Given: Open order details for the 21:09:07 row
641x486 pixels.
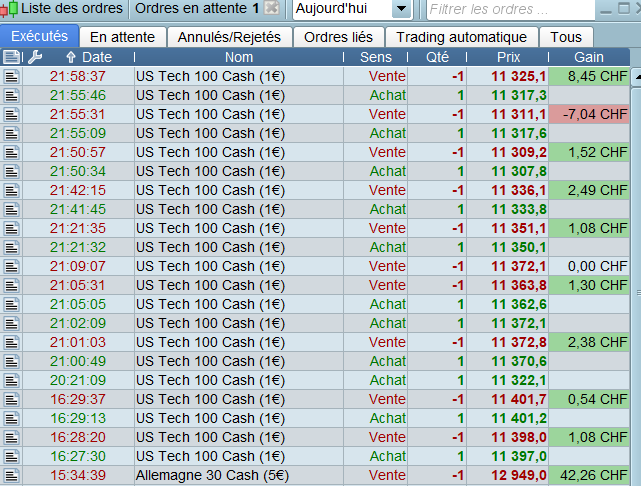Looking at the screenshot, I should [11, 267].
